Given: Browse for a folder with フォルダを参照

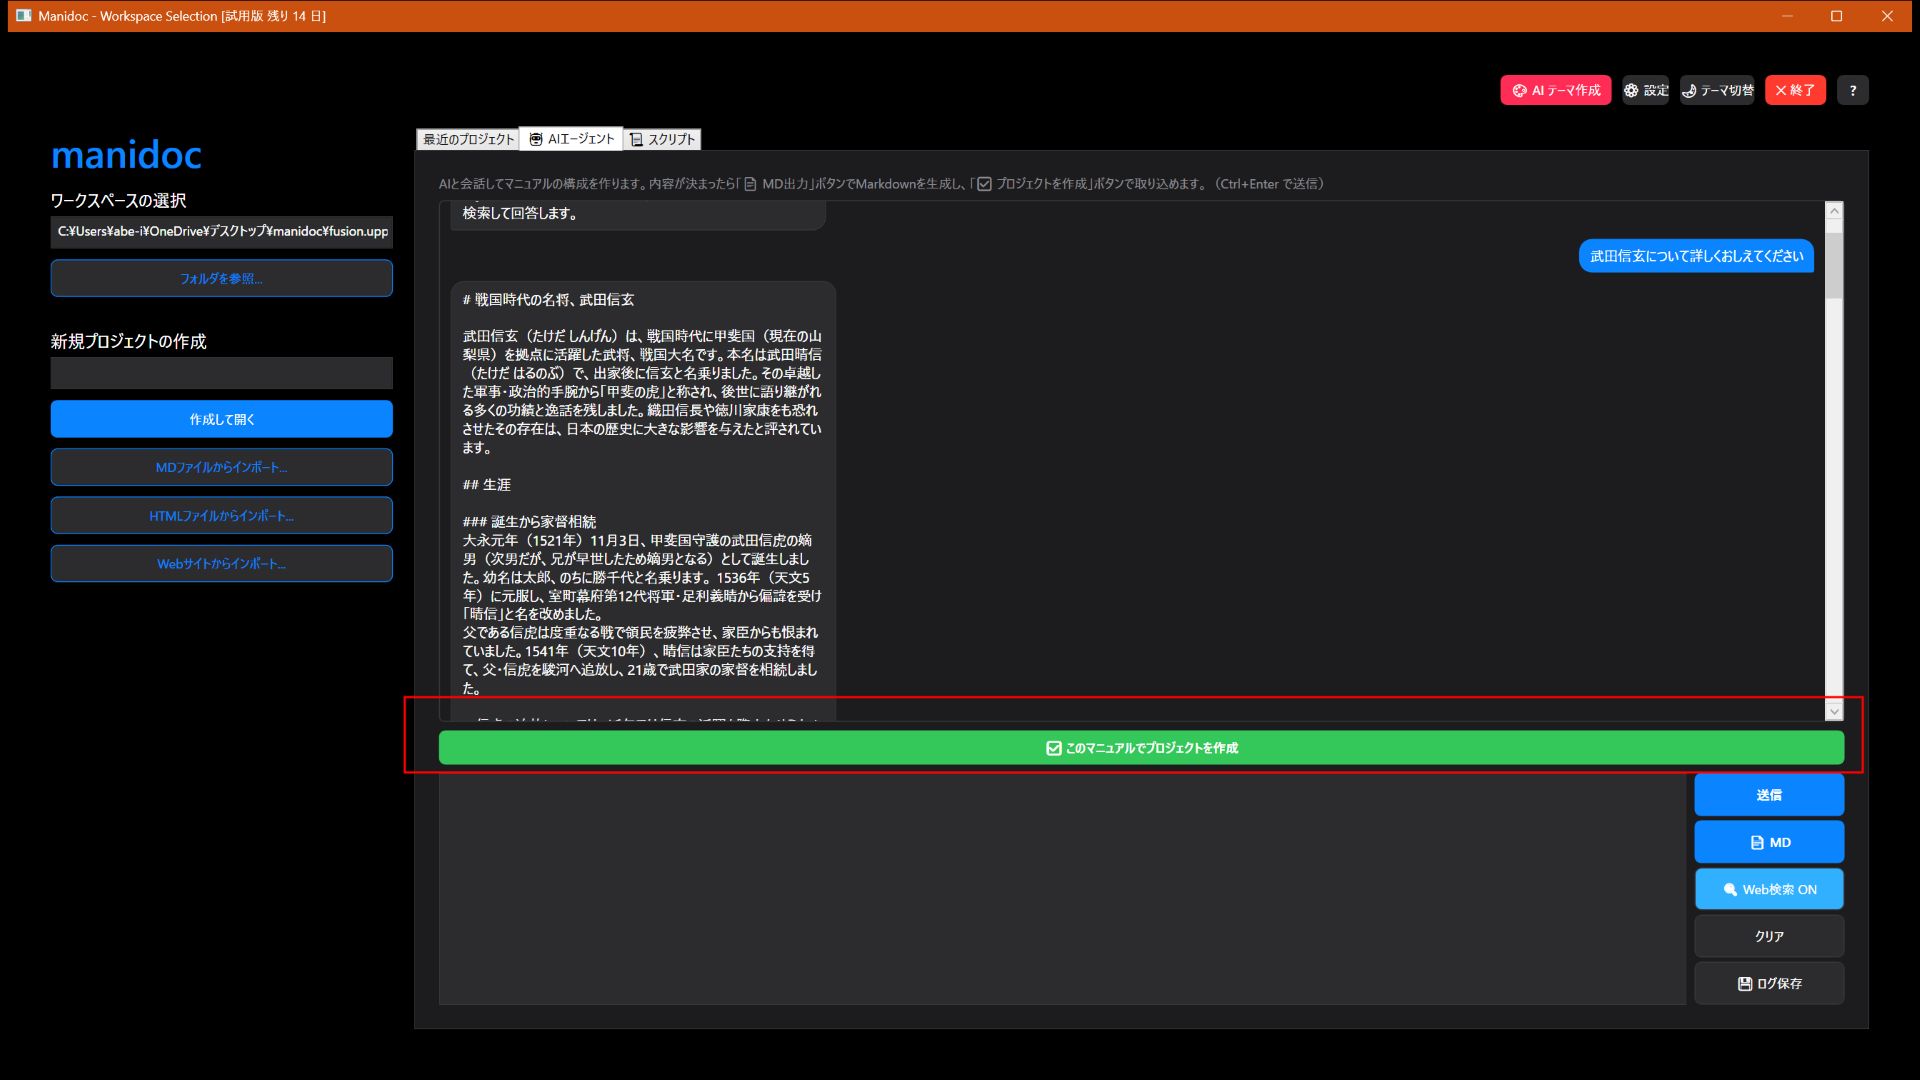Looking at the screenshot, I should [x=221, y=278].
